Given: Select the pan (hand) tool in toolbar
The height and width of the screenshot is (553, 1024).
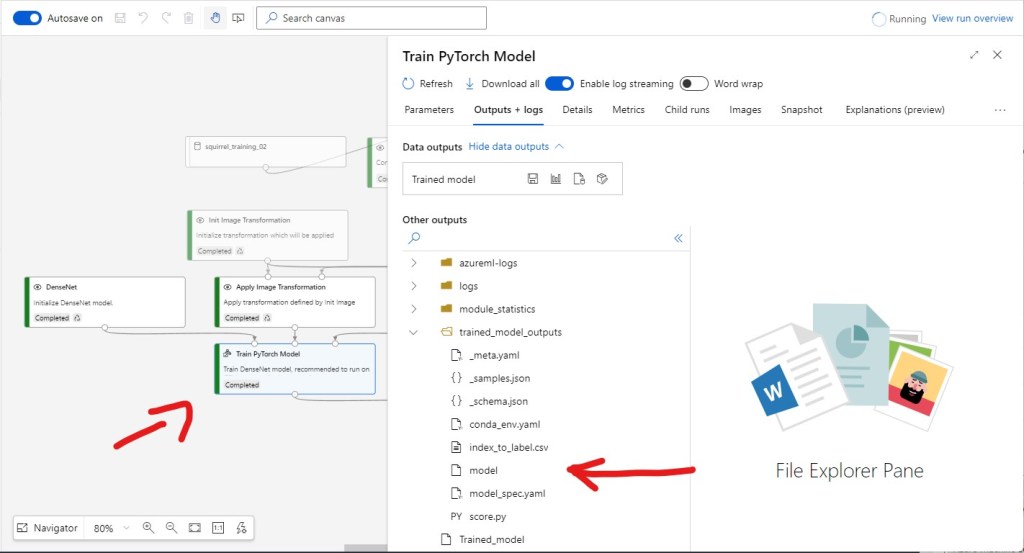Looking at the screenshot, I should click(x=215, y=18).
